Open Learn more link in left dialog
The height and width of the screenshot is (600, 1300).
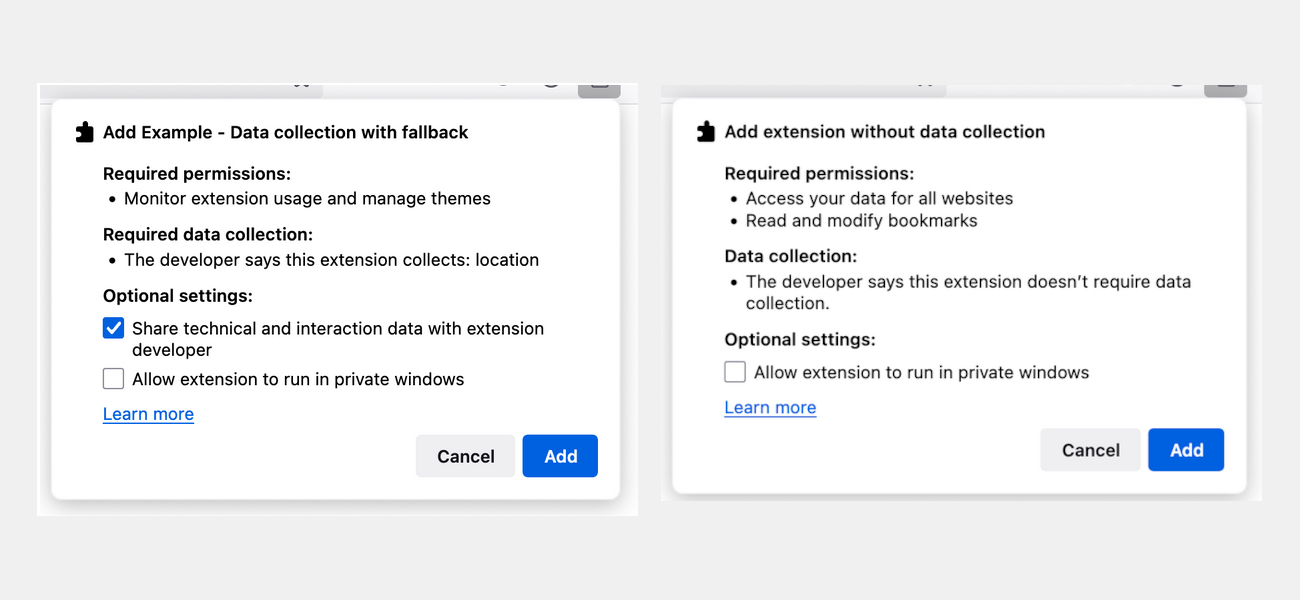click(148, 414)
